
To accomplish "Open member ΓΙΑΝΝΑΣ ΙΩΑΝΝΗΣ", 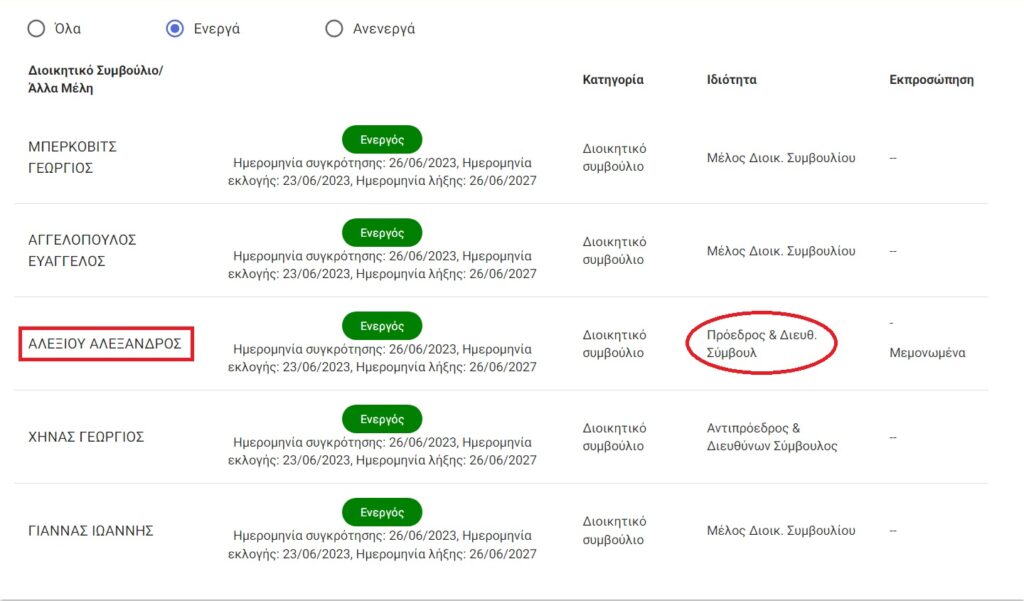I will [90, 530].
